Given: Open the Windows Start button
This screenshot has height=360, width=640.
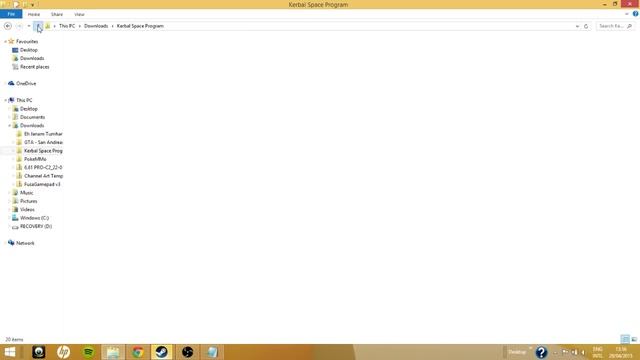Looking at the screenshot, I should pos(10,352).
